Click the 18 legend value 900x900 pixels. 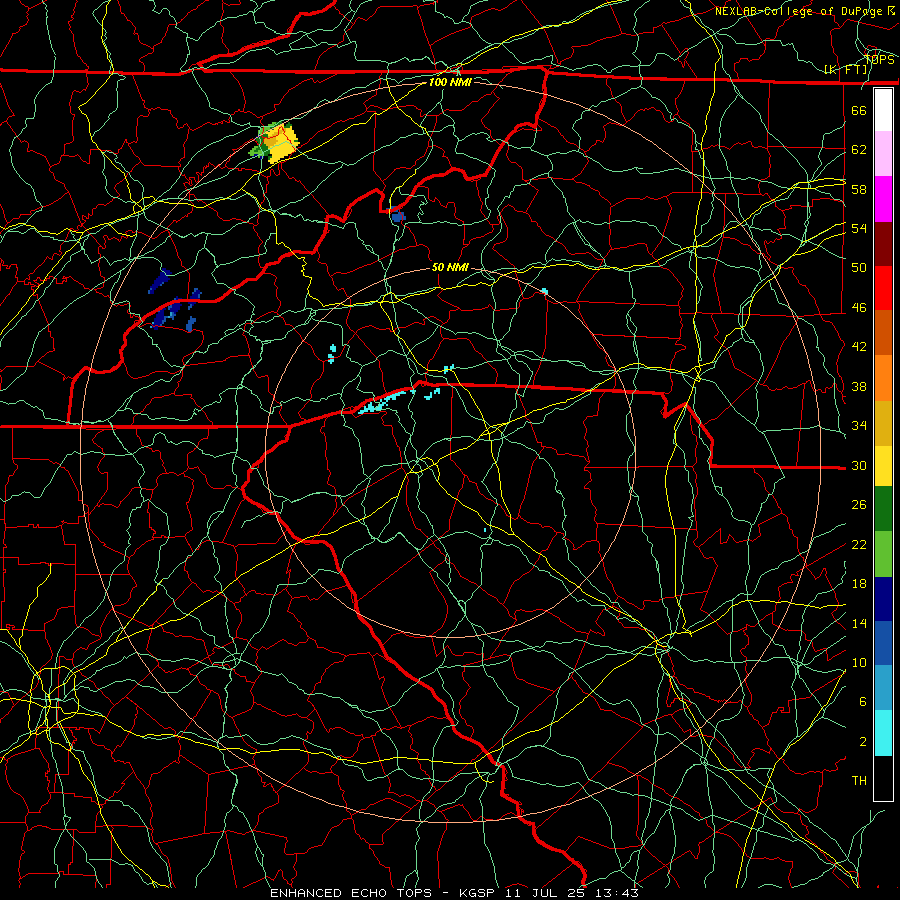click(859, 584)
